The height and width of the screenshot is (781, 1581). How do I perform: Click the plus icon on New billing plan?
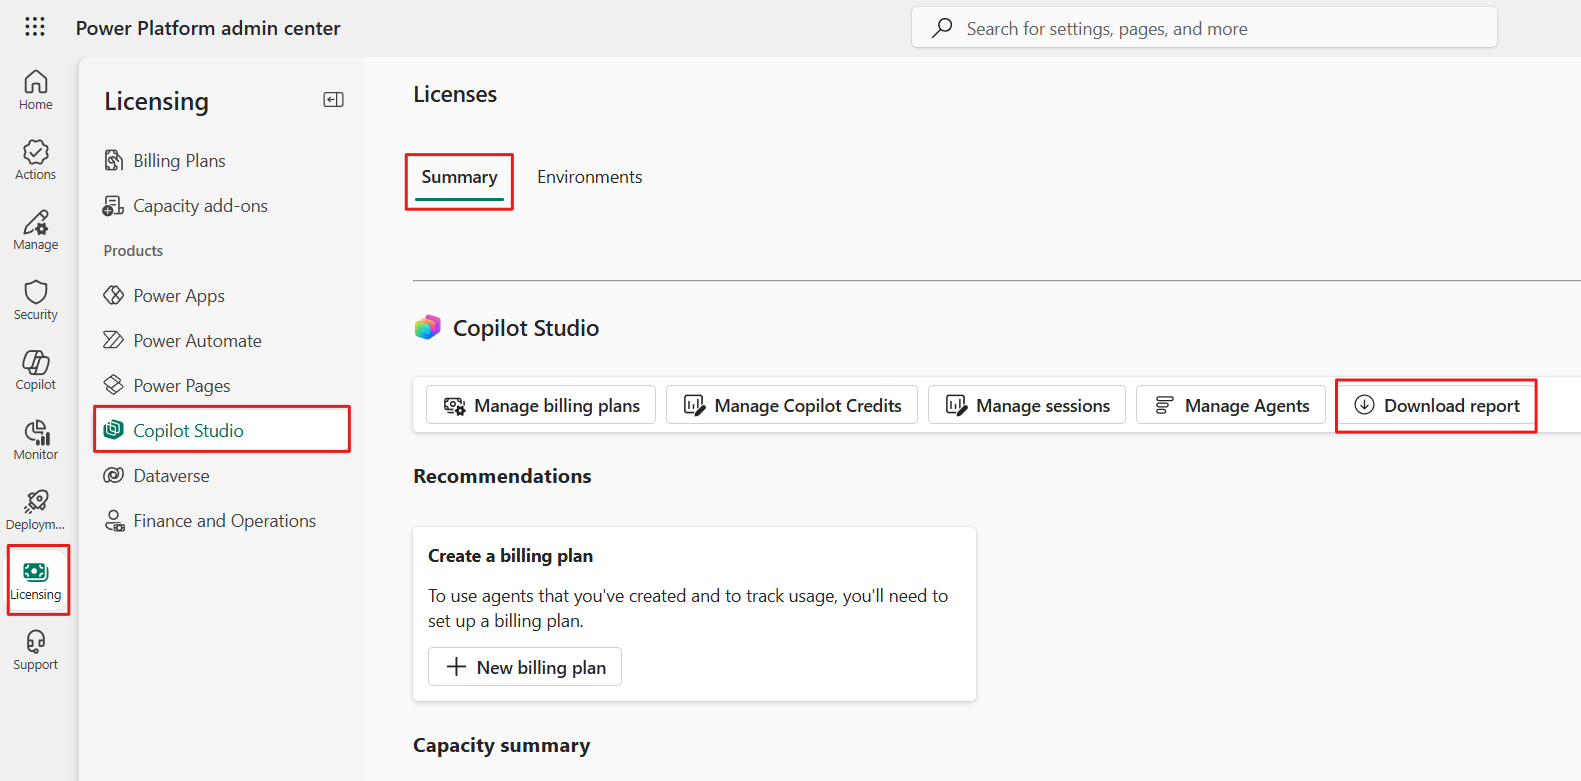click(457, 667)
